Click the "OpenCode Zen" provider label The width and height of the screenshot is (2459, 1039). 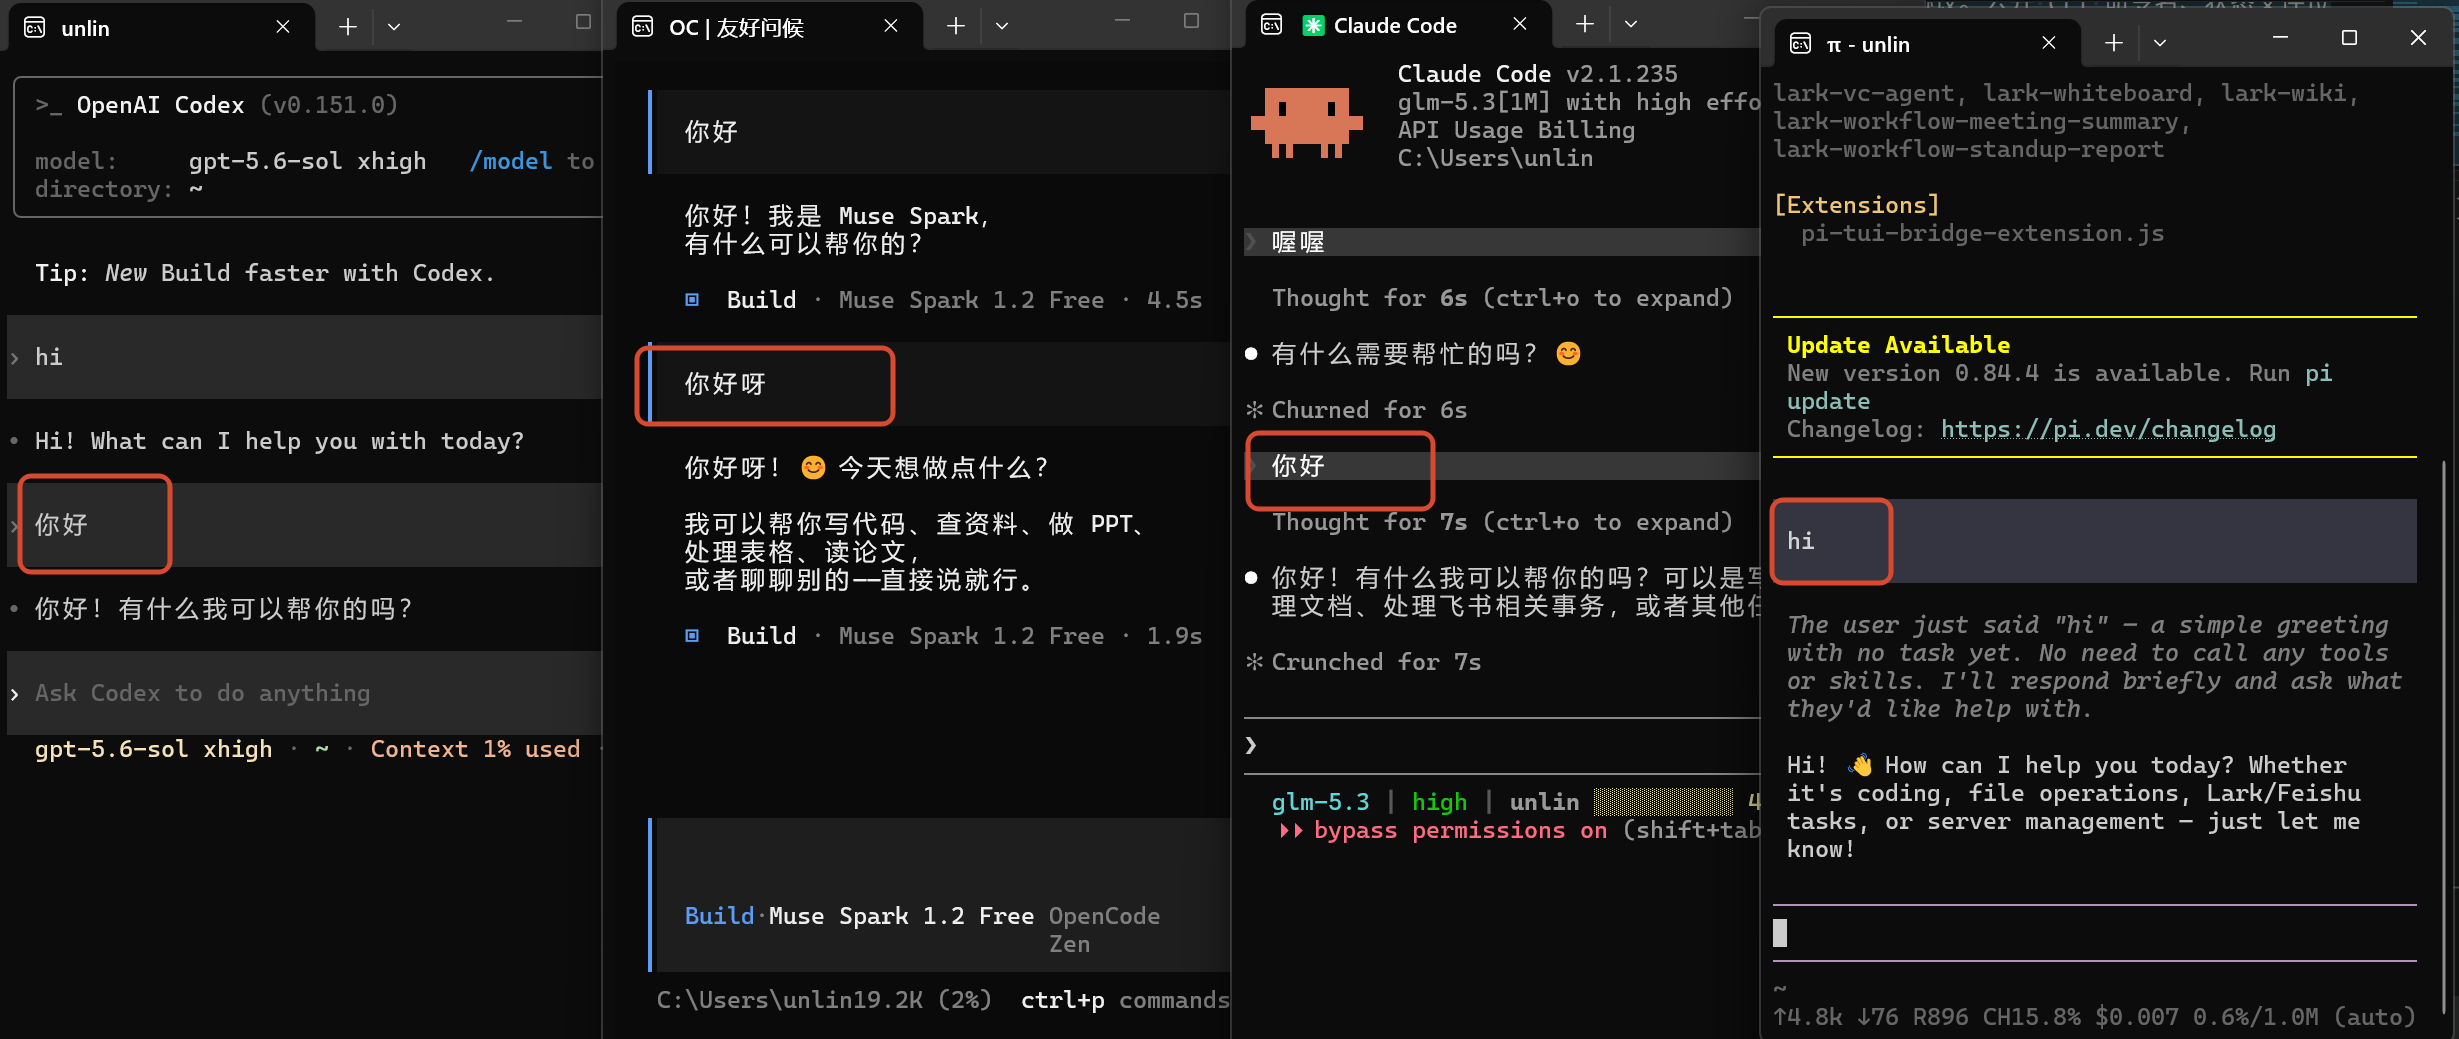[1105, 930]
